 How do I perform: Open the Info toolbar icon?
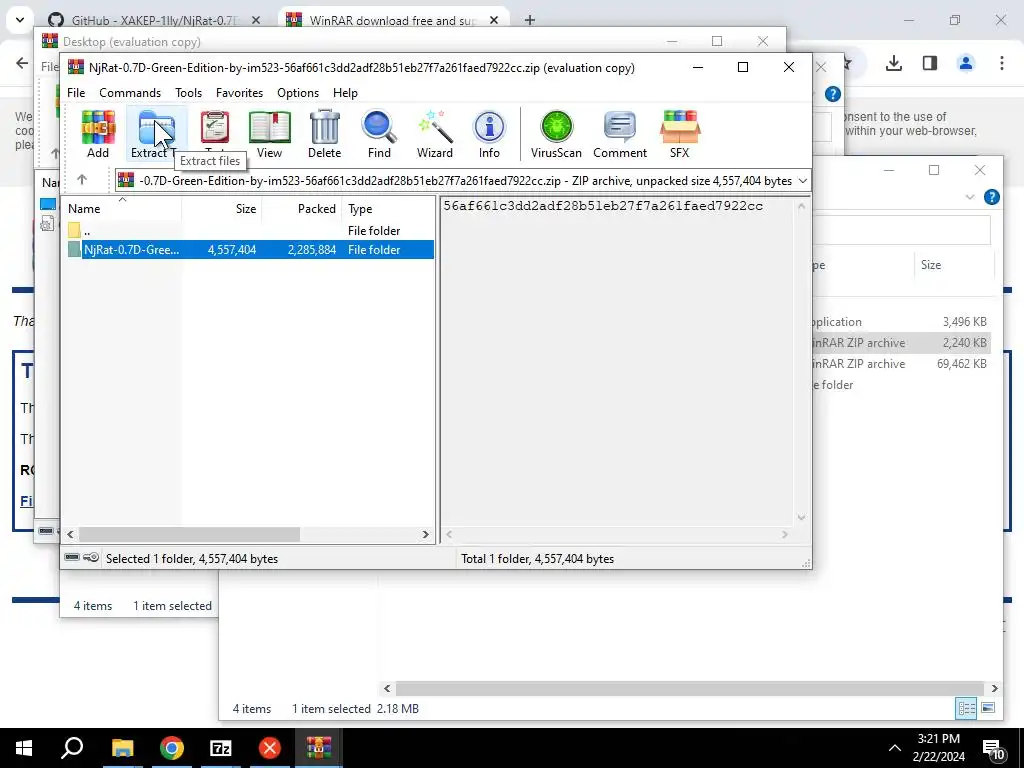click(489, 134)
